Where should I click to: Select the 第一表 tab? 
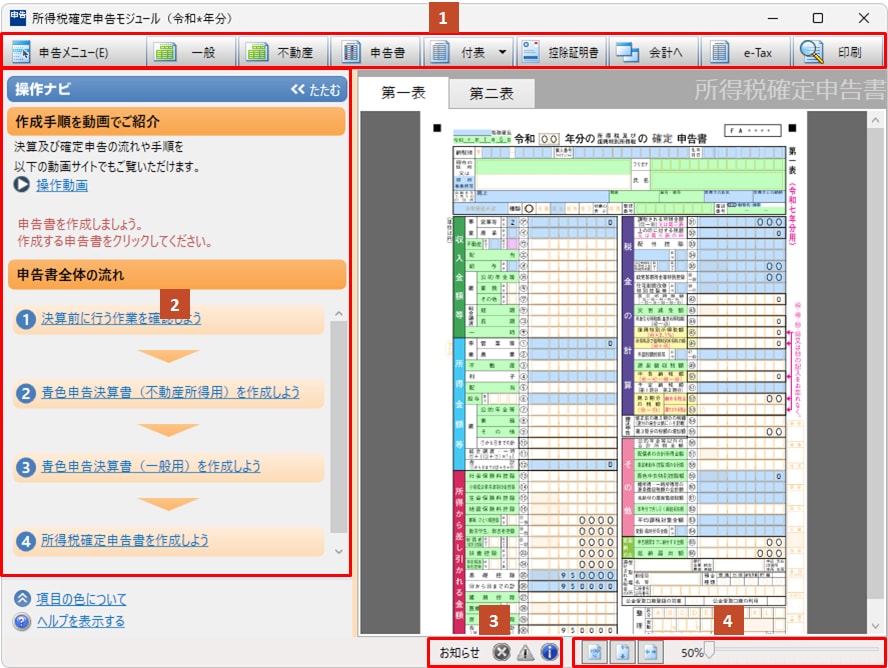coord(403,93)
